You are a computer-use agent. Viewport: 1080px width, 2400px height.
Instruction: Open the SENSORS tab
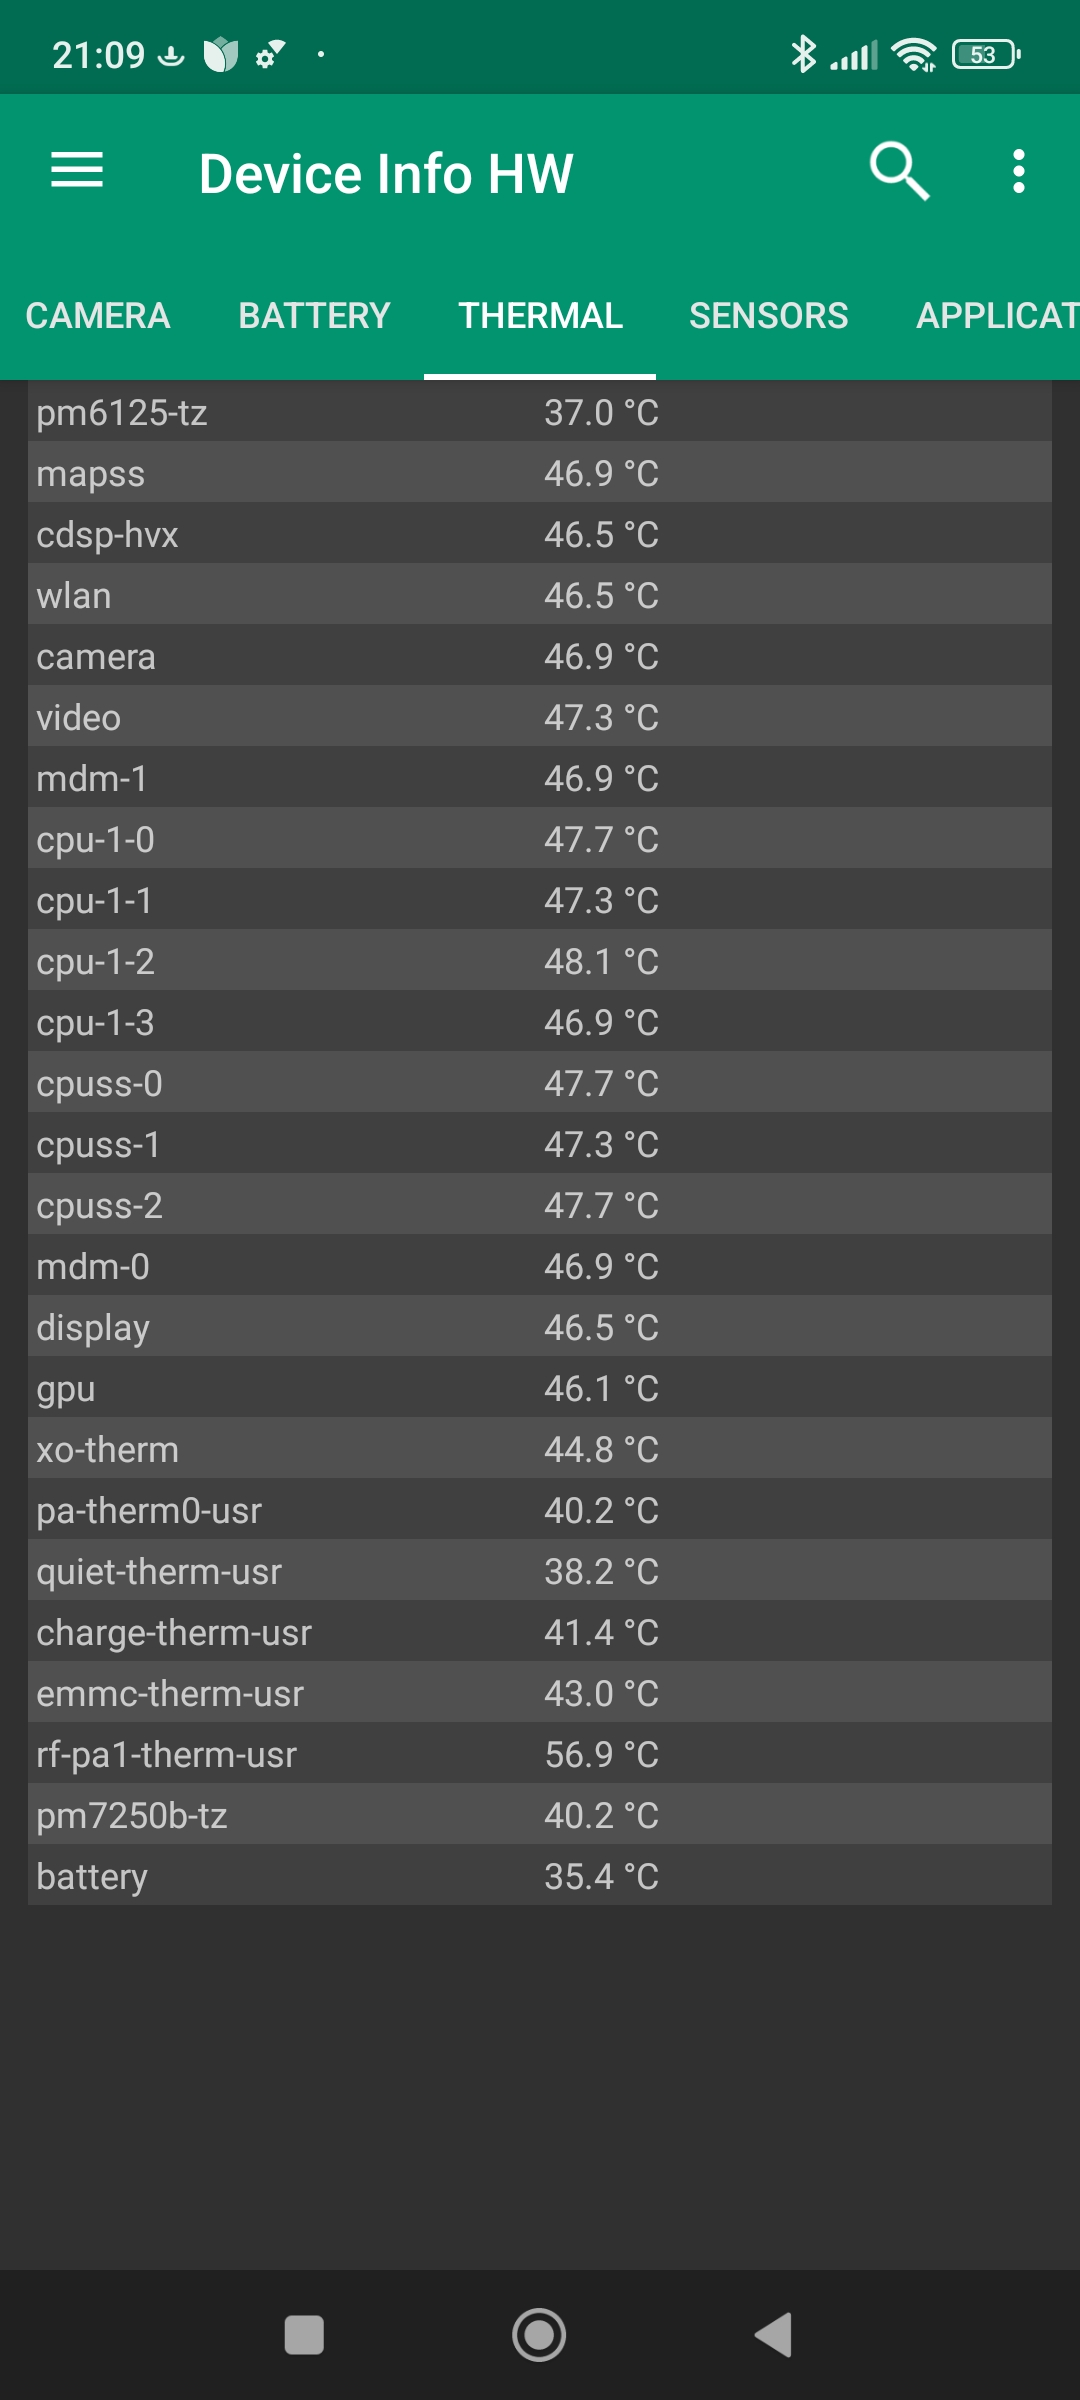click(x=768, y=316)
